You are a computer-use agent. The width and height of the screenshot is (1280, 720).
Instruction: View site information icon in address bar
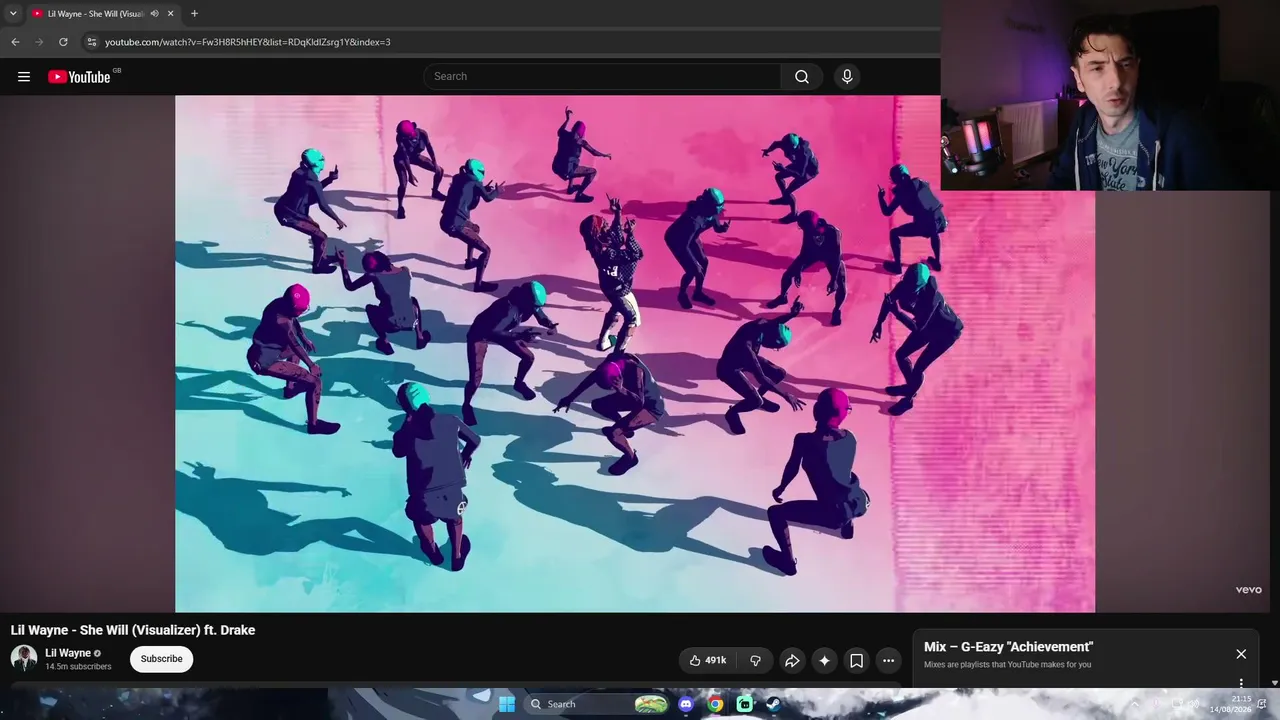(92, 42)
